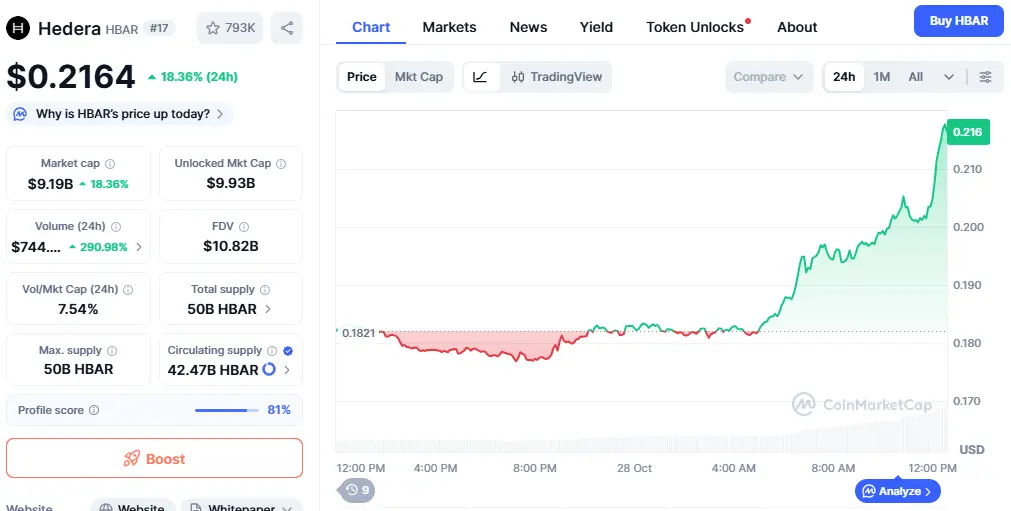The image size is (1011, 511).
Task: Select the Price toggle option
Action: pyautogui.click(x=361, y=77)
